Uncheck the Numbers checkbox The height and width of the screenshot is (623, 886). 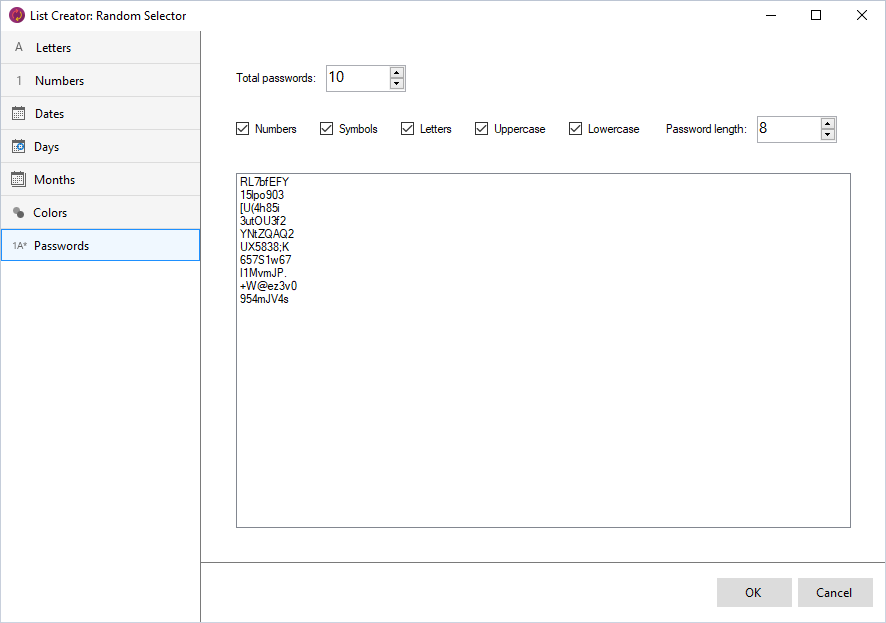242,129
